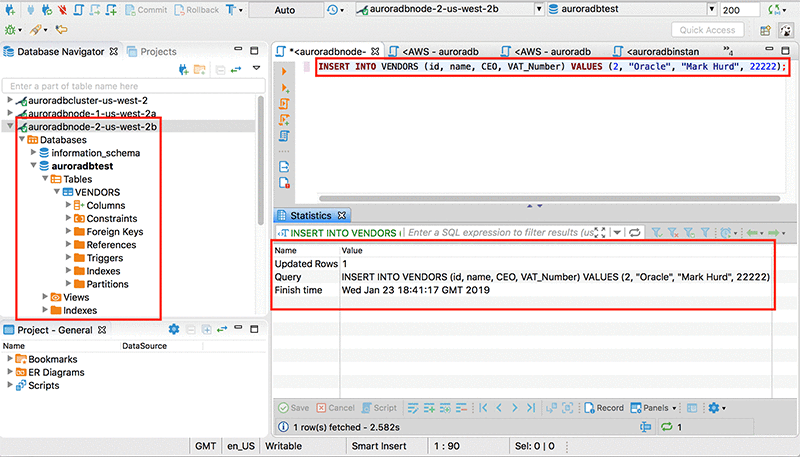Viewport: 800px width, 457px height.
Task: Click the Apply filter funnel icon
Action: point(656,233)
